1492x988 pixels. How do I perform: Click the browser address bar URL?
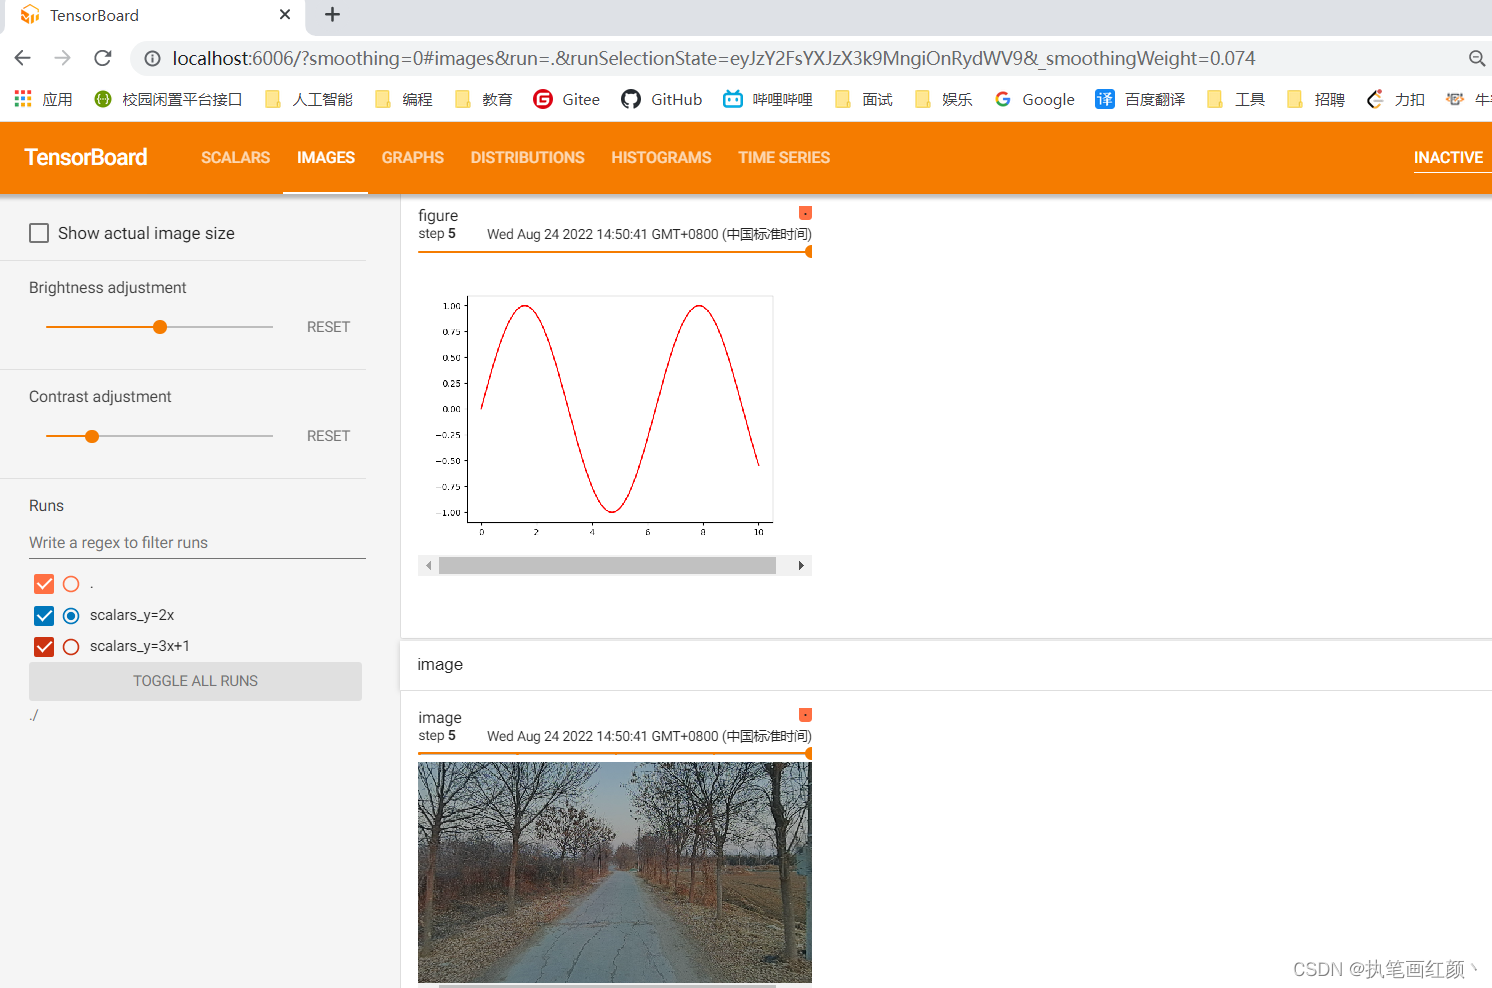(713, 59)
